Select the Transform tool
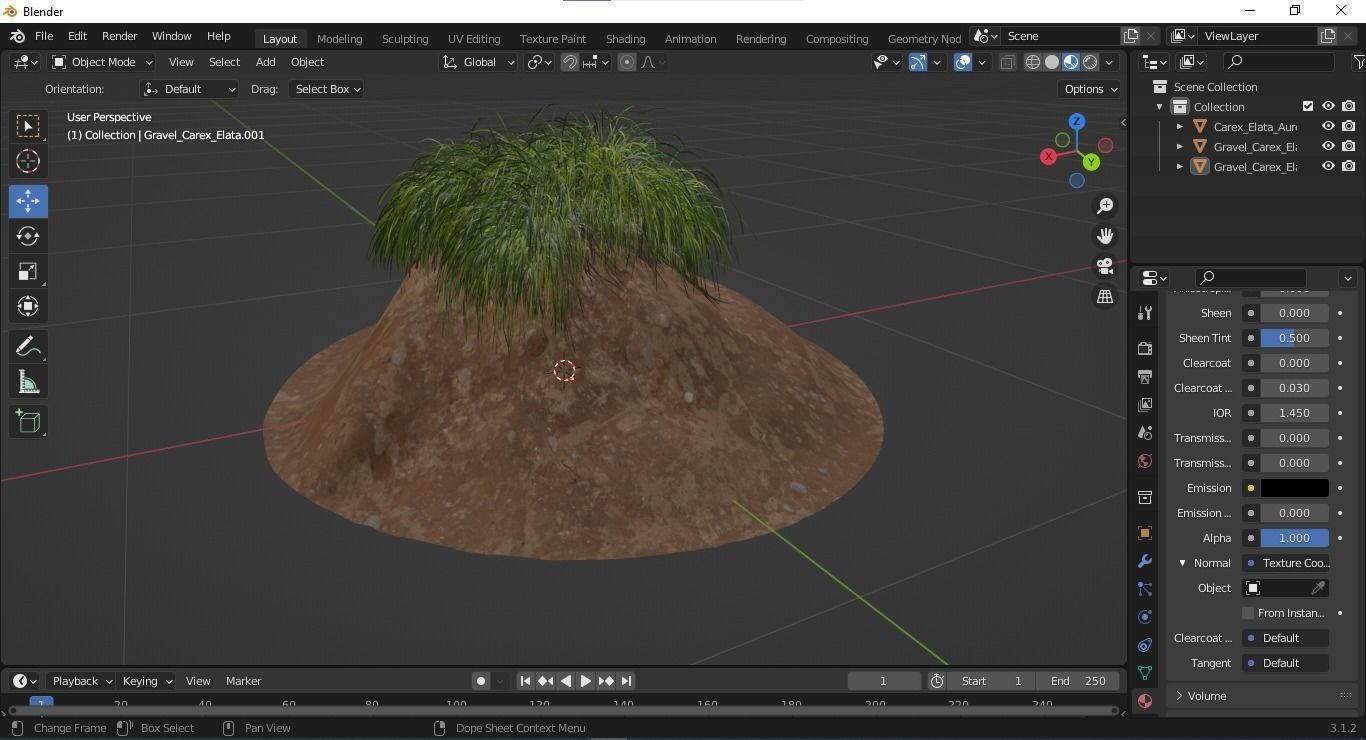1366x740 pixels. (28, 306)
